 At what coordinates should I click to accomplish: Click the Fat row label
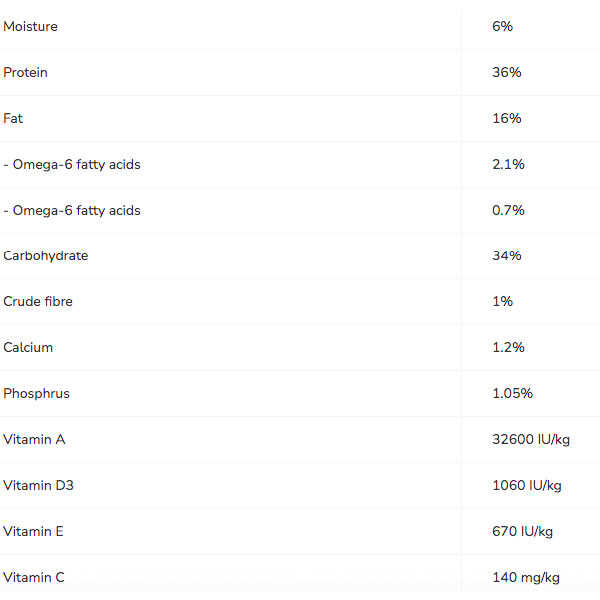click(13, 118)
